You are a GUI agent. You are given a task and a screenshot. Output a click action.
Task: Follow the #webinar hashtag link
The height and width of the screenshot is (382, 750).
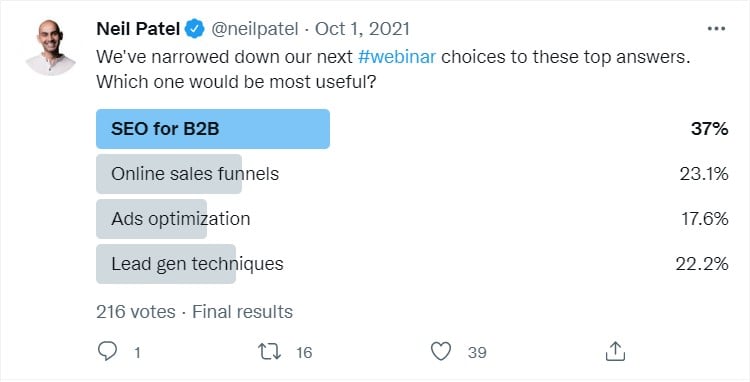coord(397,57)
